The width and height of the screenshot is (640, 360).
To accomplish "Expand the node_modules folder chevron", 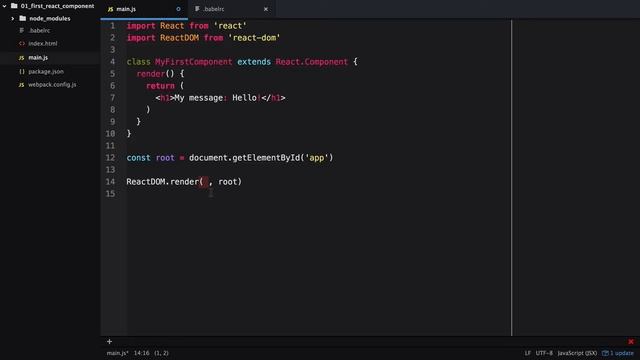I will coord(13,18).
